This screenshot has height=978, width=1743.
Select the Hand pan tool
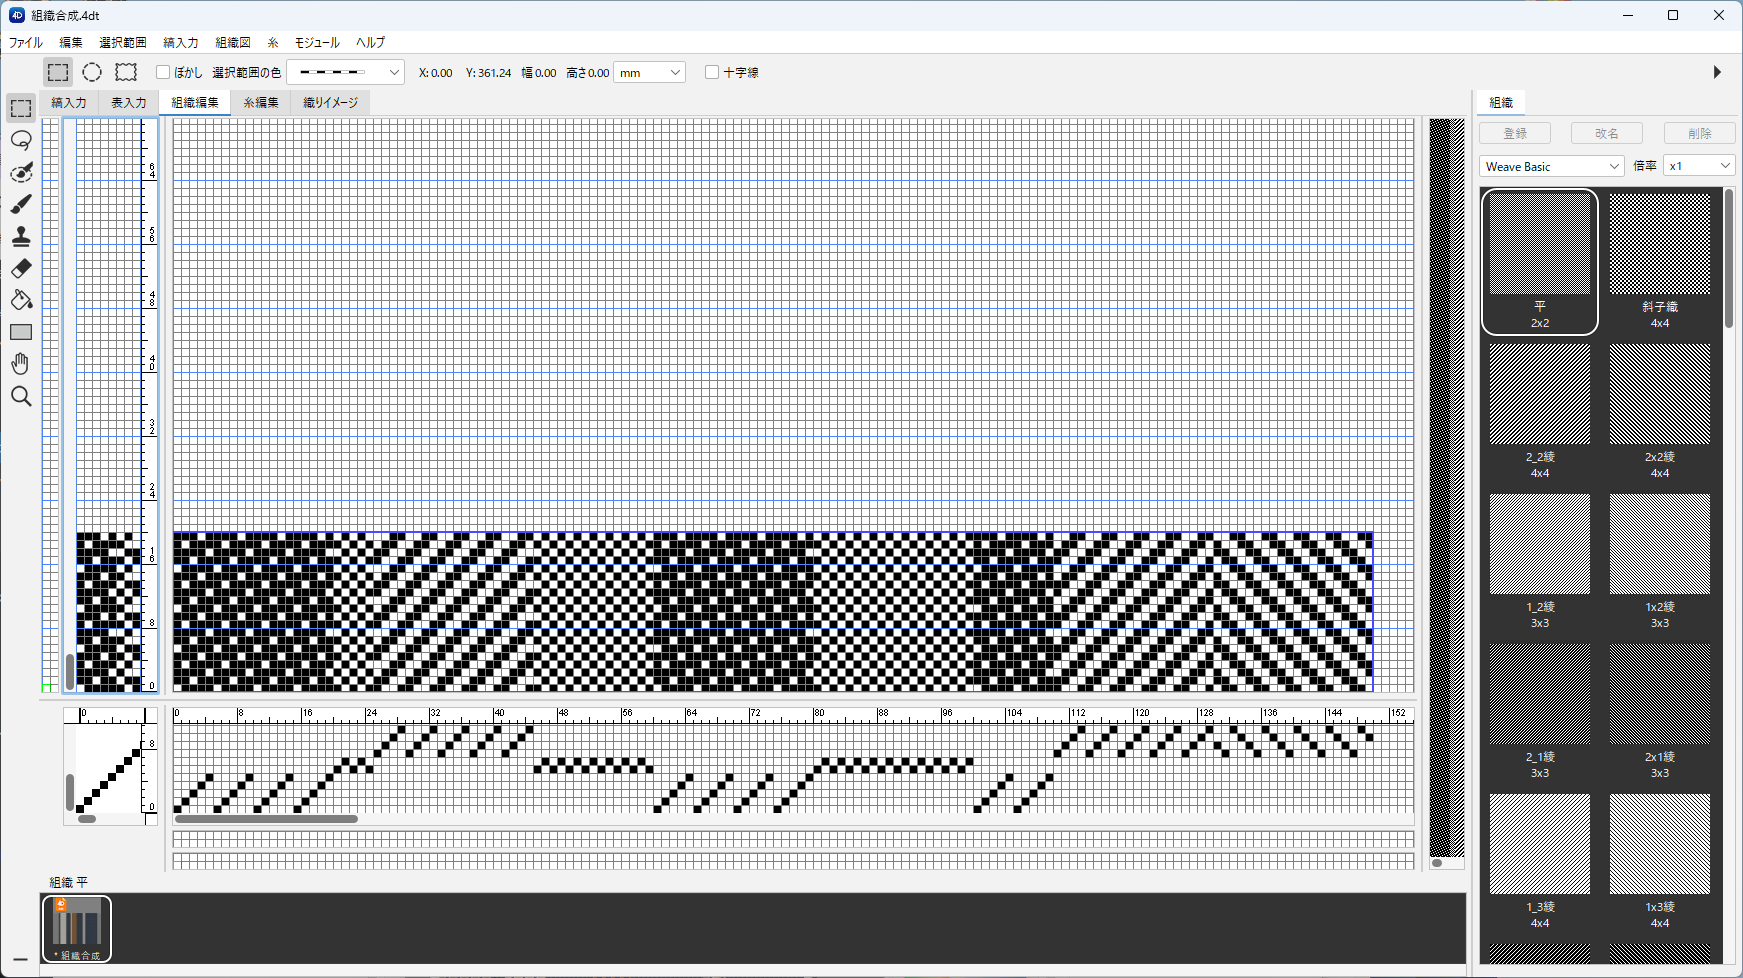tap(21, 364)
